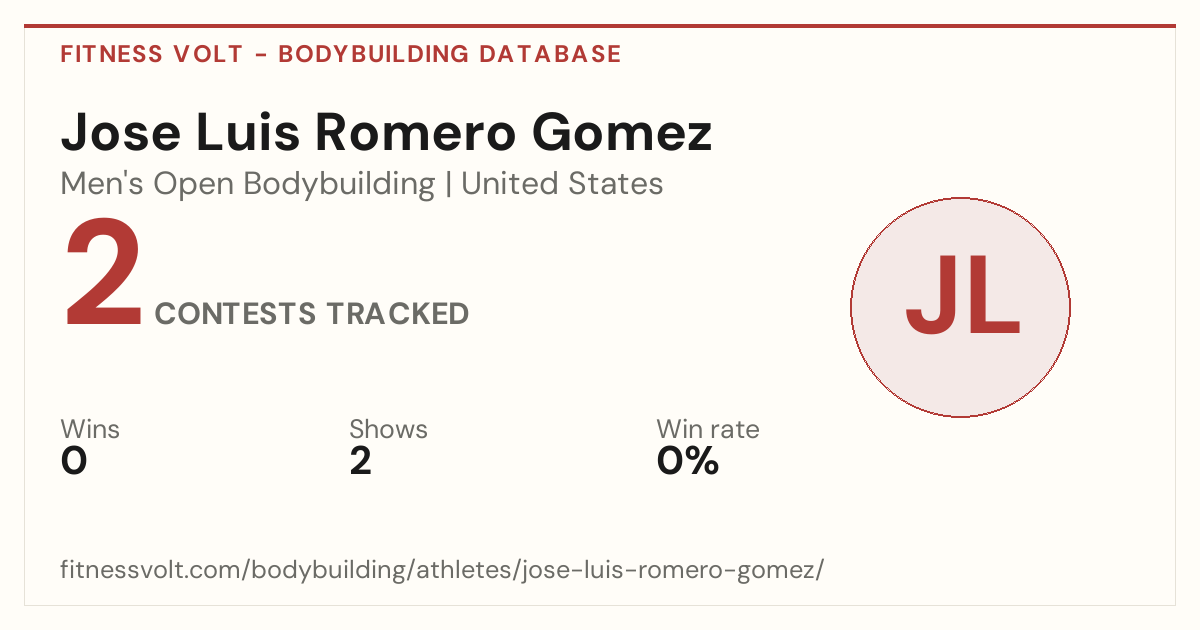Select the 0% win rate value
Viewport: 1200px width, 630px height.
click(688, 461)
